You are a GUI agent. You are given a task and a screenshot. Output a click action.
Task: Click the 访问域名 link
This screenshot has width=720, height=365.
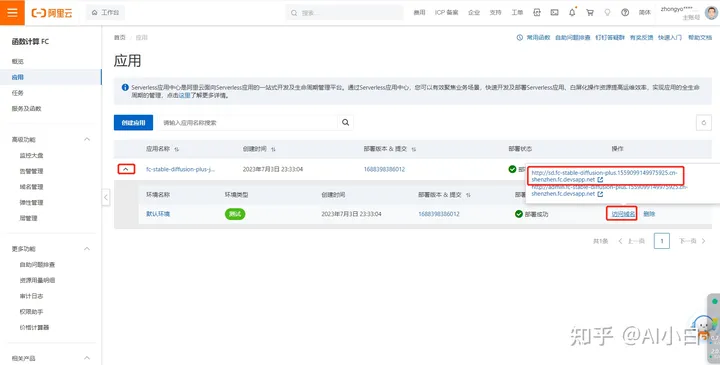[623, 214]
